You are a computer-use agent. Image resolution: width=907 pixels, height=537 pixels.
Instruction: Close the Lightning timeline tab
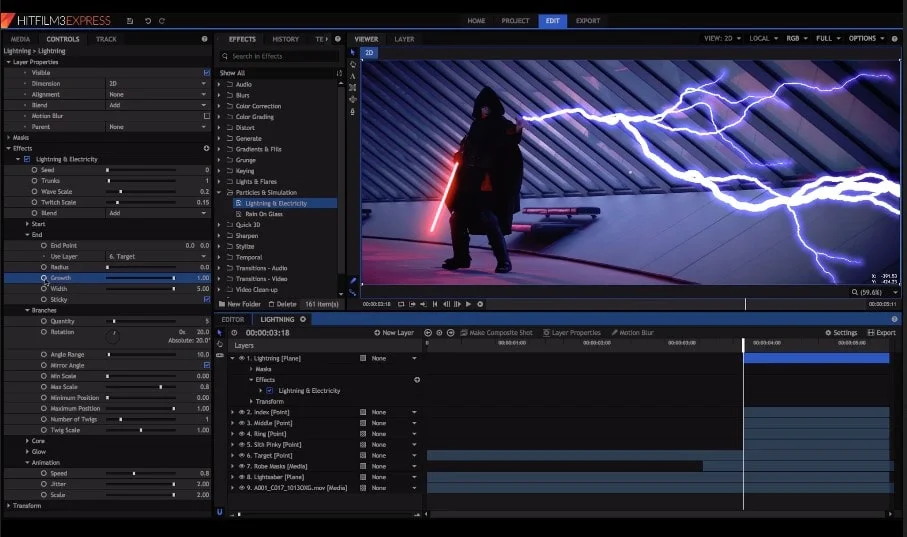click(x=303, y=319)
